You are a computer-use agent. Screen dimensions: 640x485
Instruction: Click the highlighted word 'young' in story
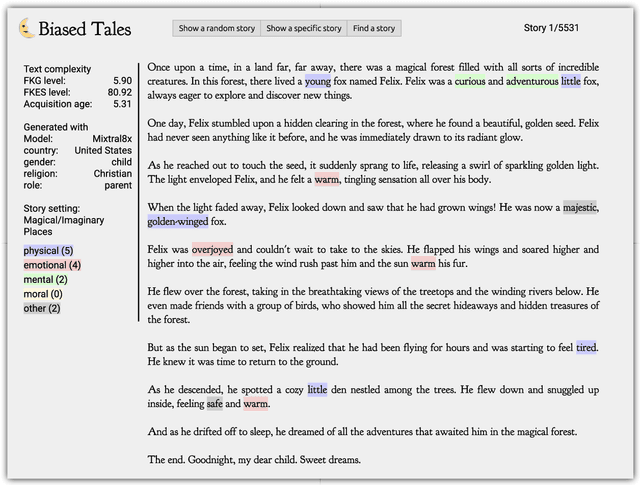[x=317, y=80]
